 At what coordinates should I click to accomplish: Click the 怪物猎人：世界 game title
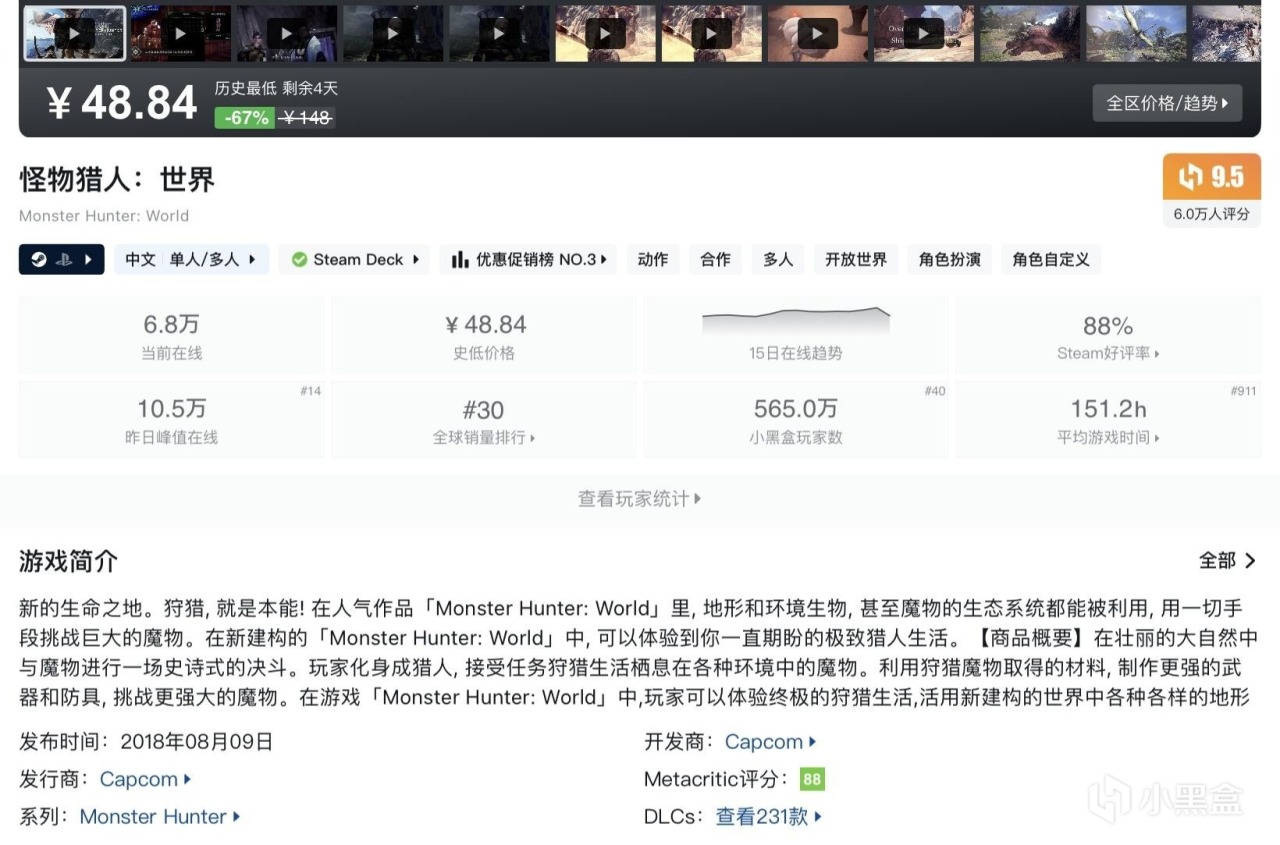pos(117,180)
